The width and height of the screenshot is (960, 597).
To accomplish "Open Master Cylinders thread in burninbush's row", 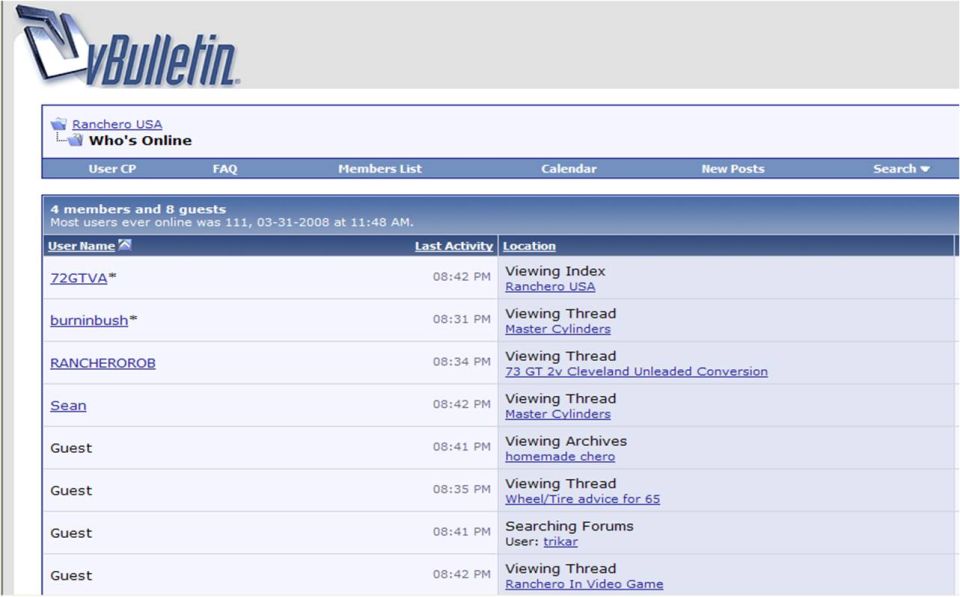I will tap(558, 329).
